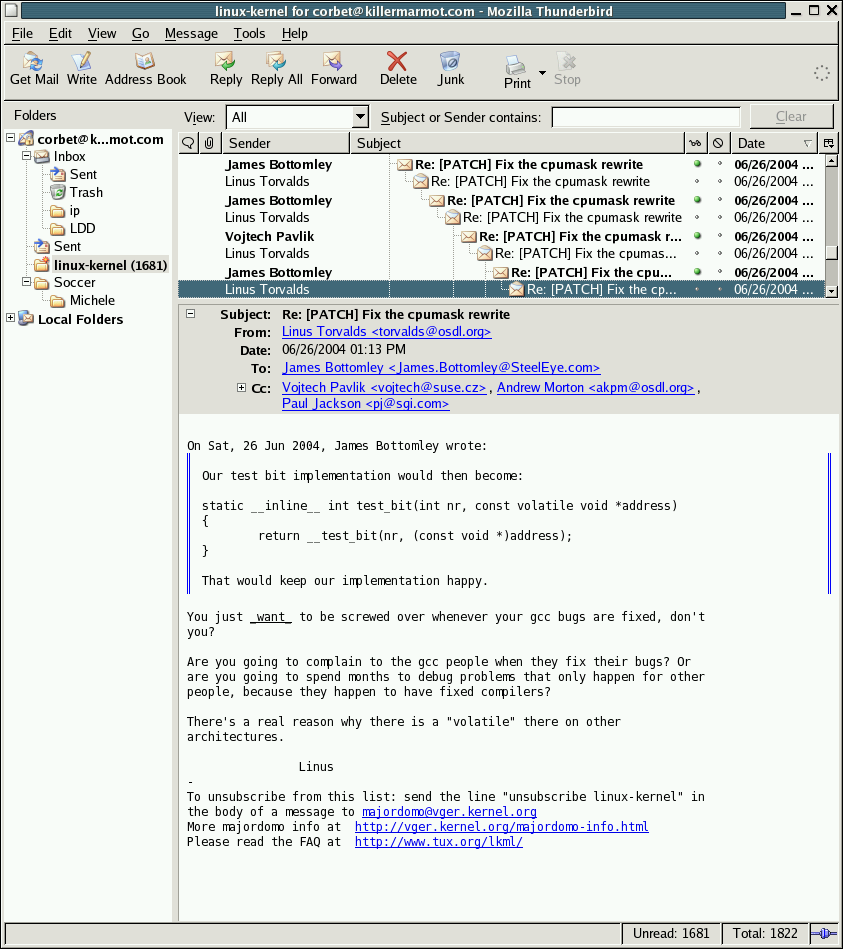Open the majordomo@vger.kernel.org link

(448, 811)
